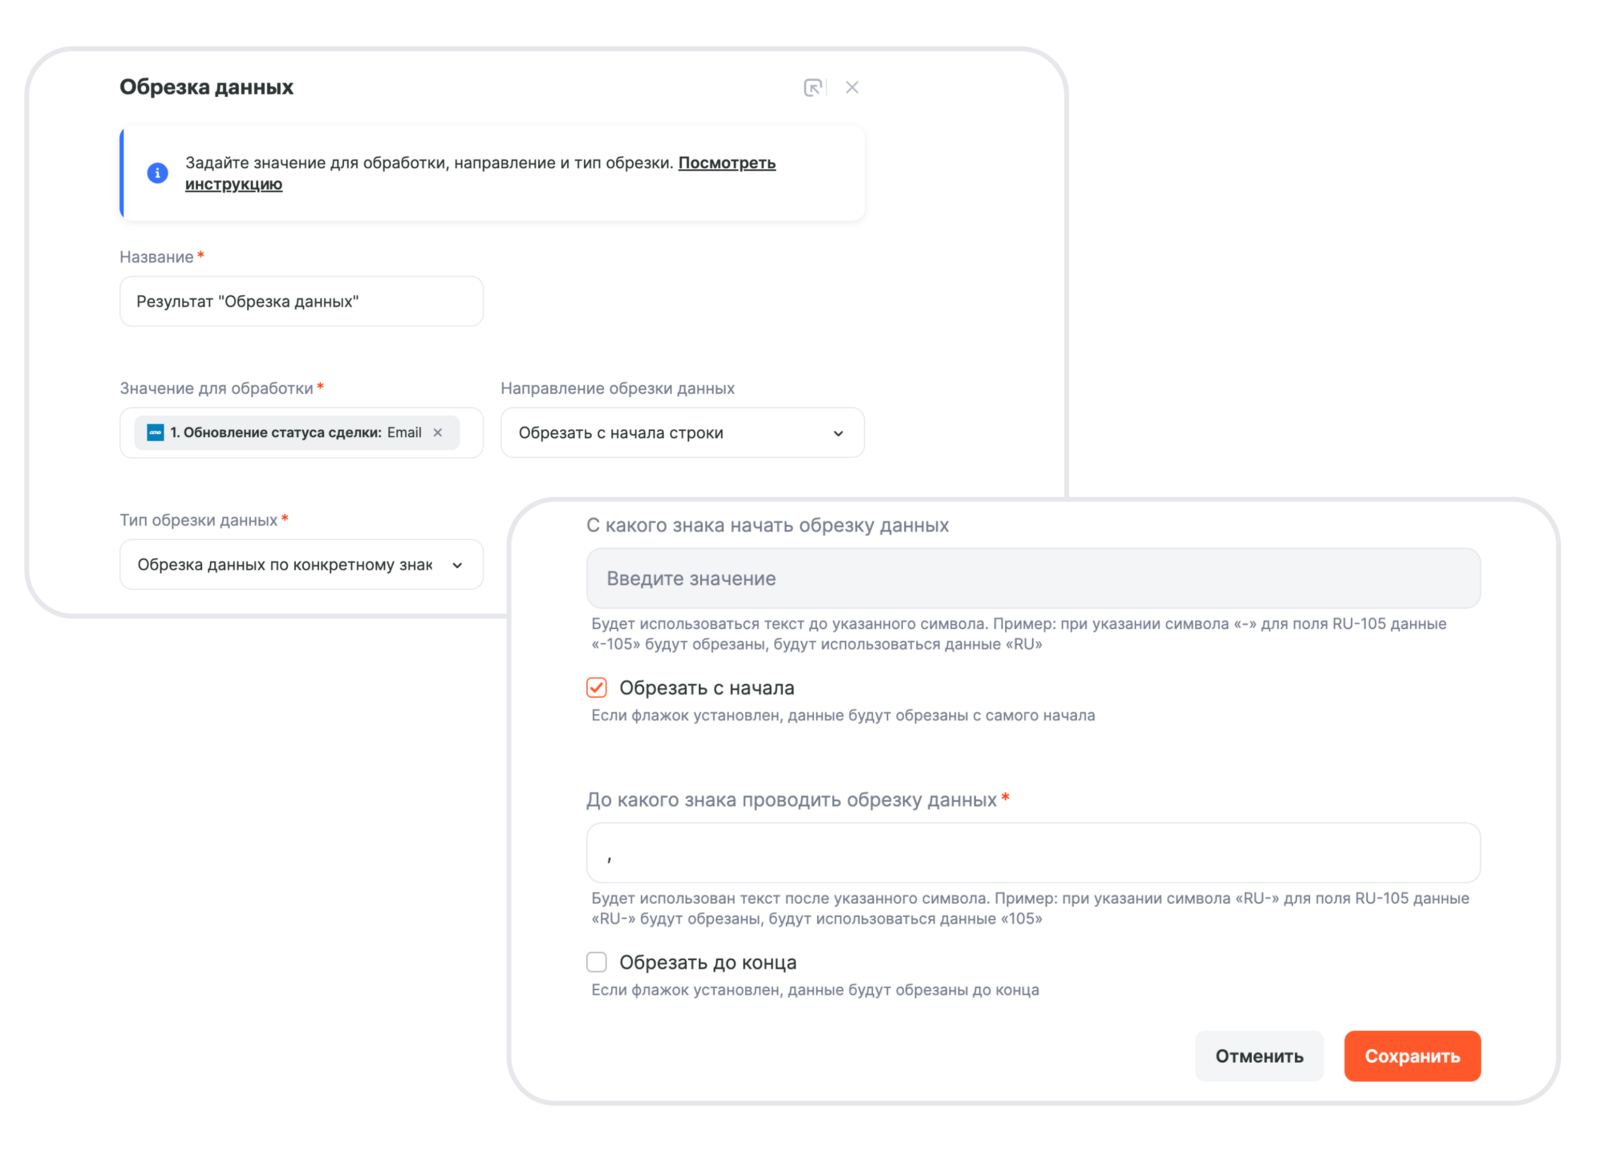Click chevron of Обрезать с начала строки

pyautogui.click(x=838, y=433)
